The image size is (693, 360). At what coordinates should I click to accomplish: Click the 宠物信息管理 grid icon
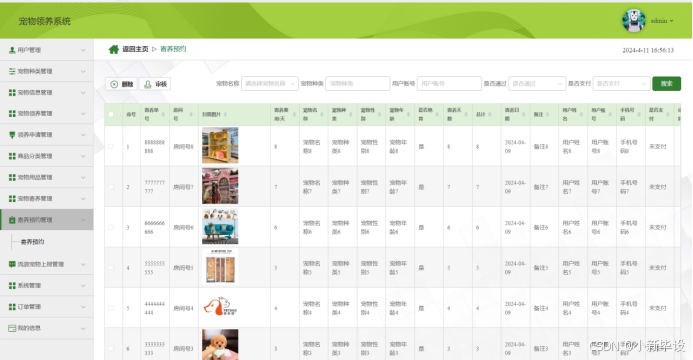click(x=12, y=92)
